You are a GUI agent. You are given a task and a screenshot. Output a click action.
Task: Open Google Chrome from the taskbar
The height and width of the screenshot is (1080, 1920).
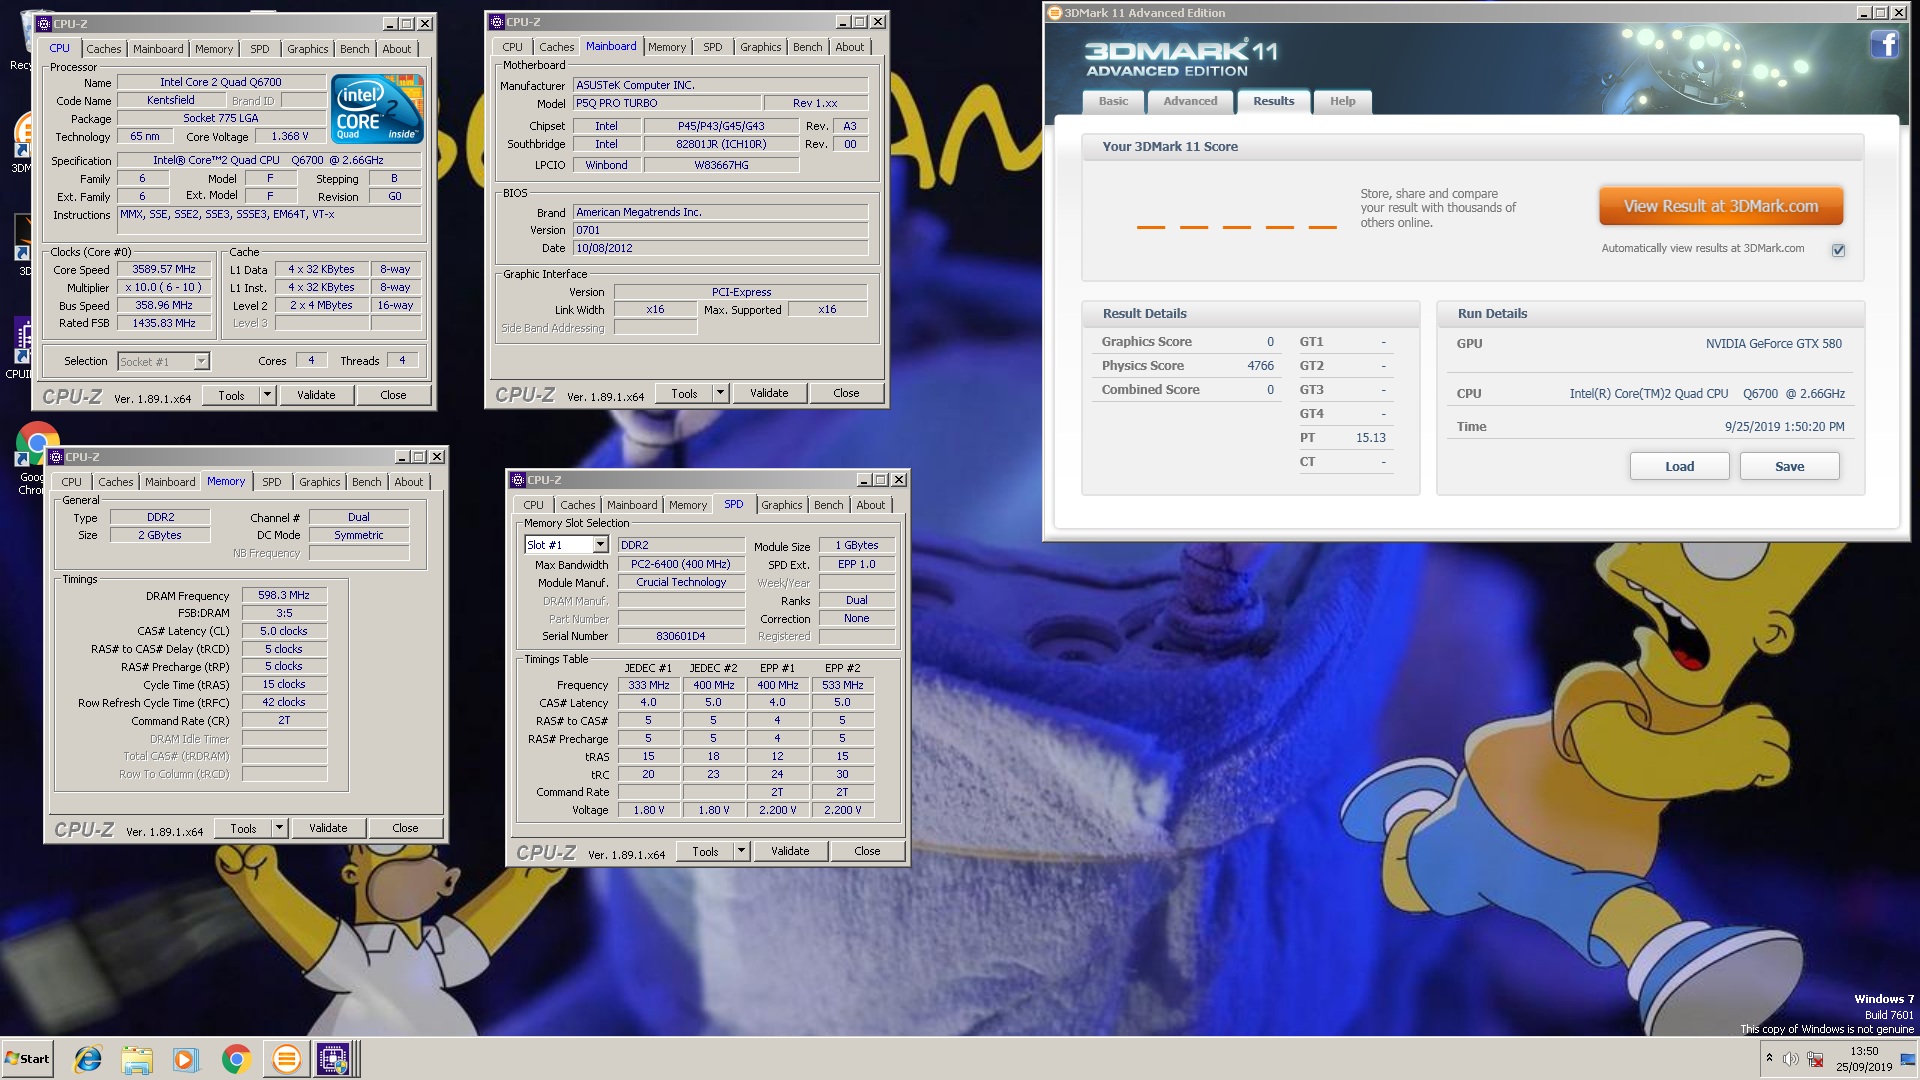[x=236, y=1059]
